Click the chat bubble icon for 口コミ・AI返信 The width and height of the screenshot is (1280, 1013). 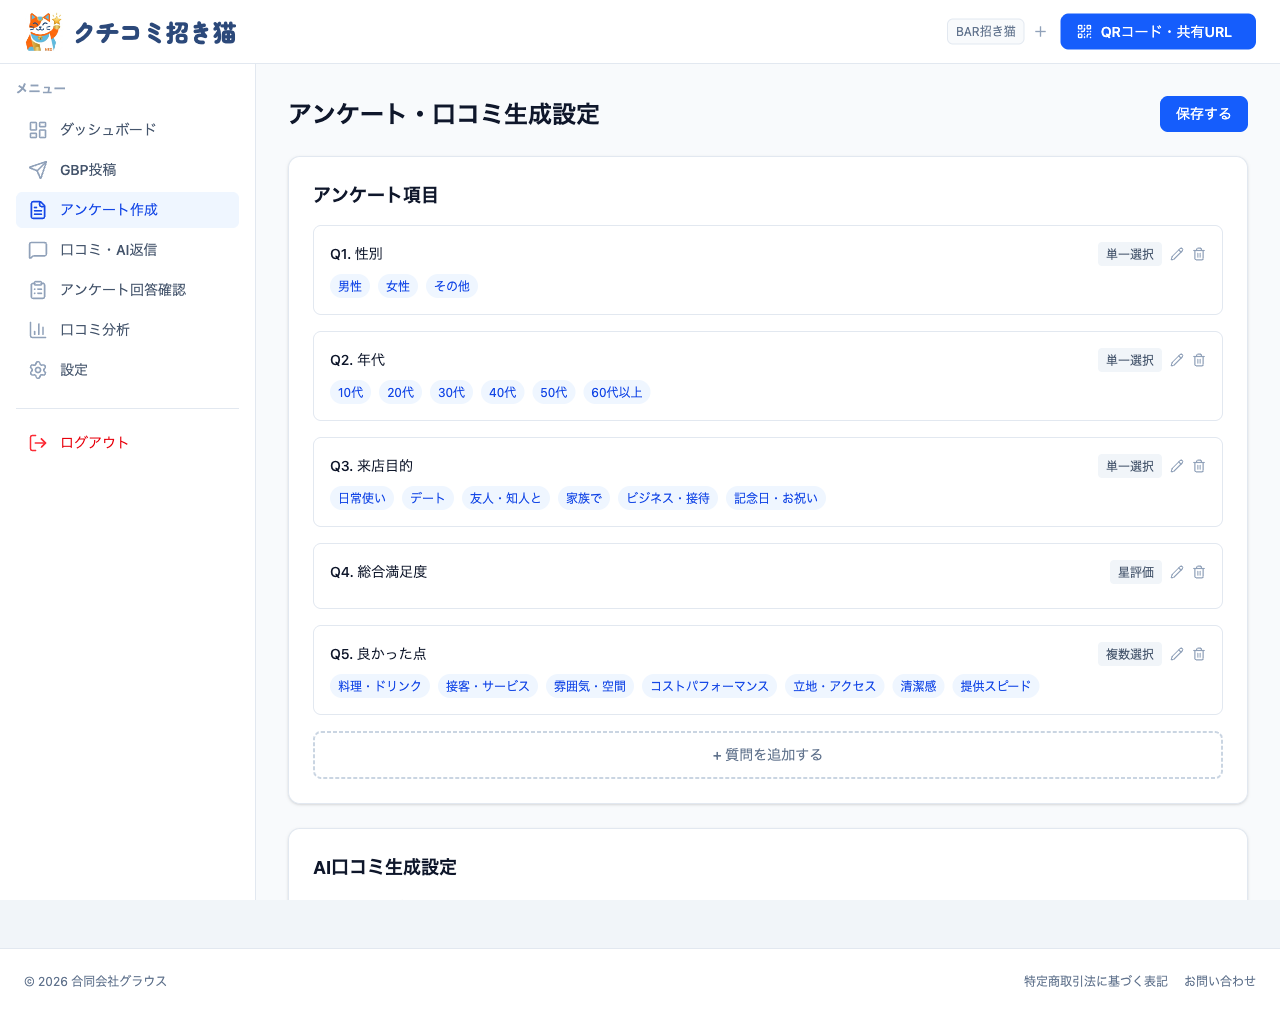pyautogui.click(x=37, y=249)
